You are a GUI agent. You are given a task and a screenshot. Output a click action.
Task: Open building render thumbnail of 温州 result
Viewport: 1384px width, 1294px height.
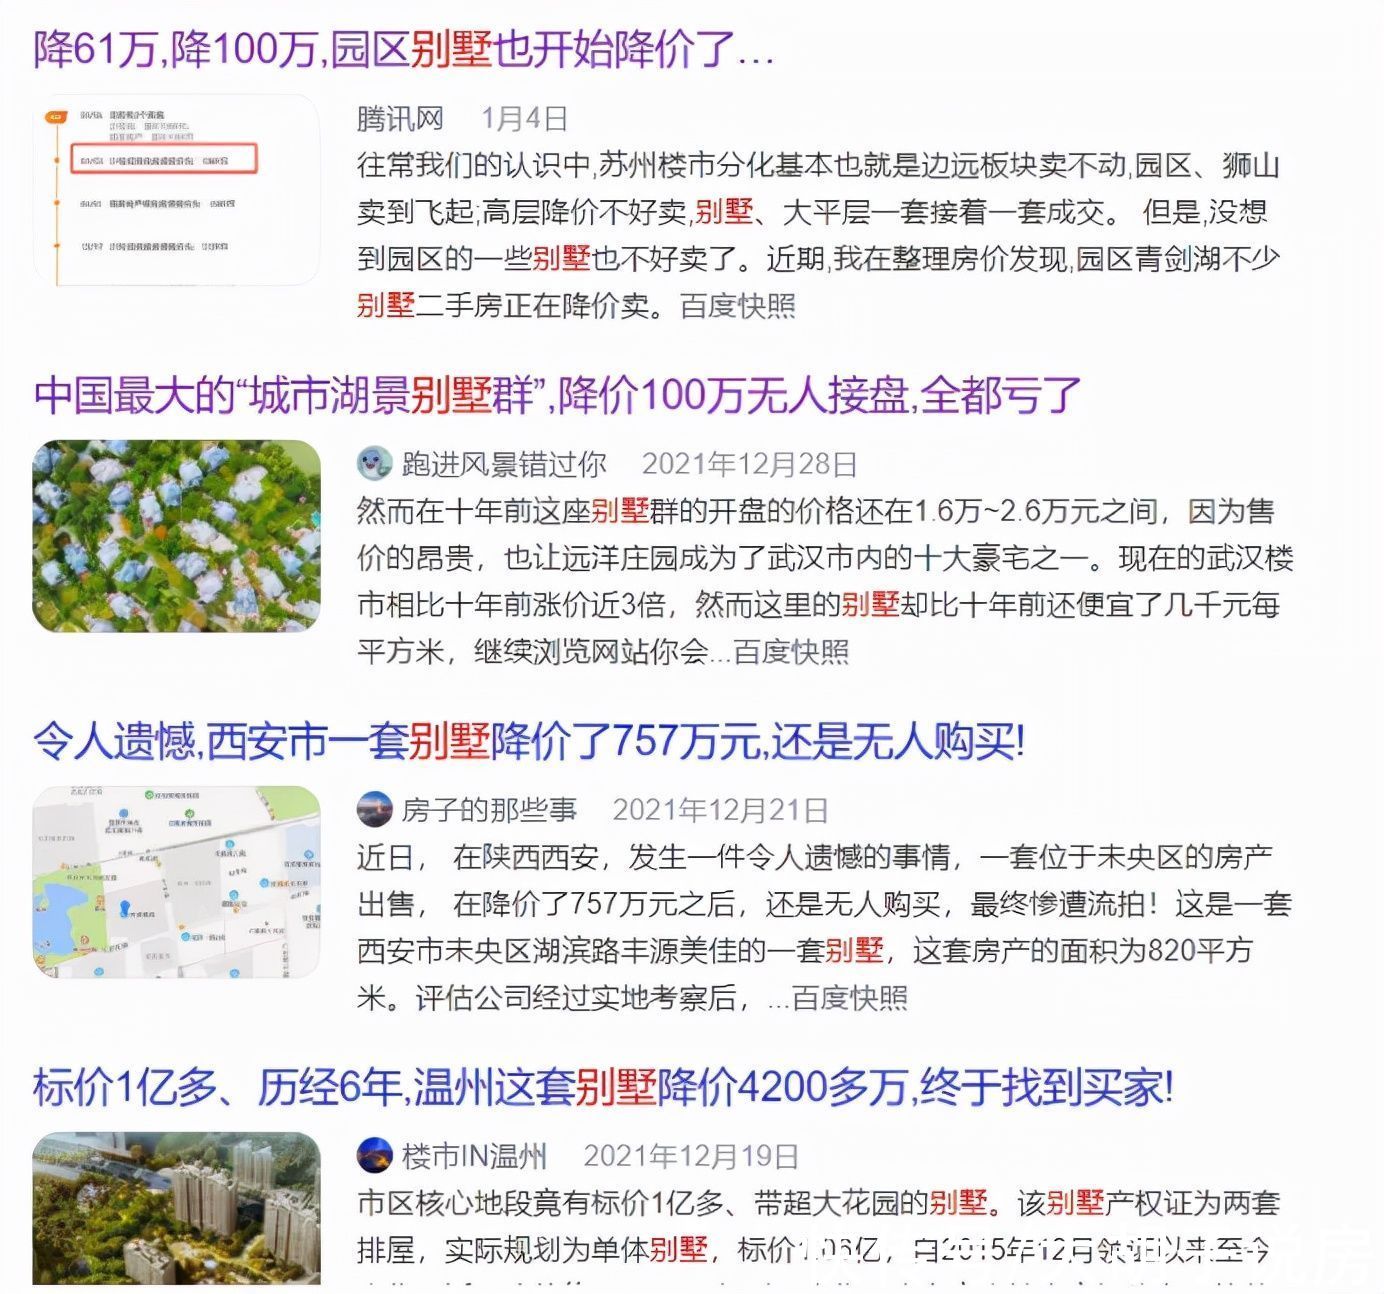tap(177, 1208)
